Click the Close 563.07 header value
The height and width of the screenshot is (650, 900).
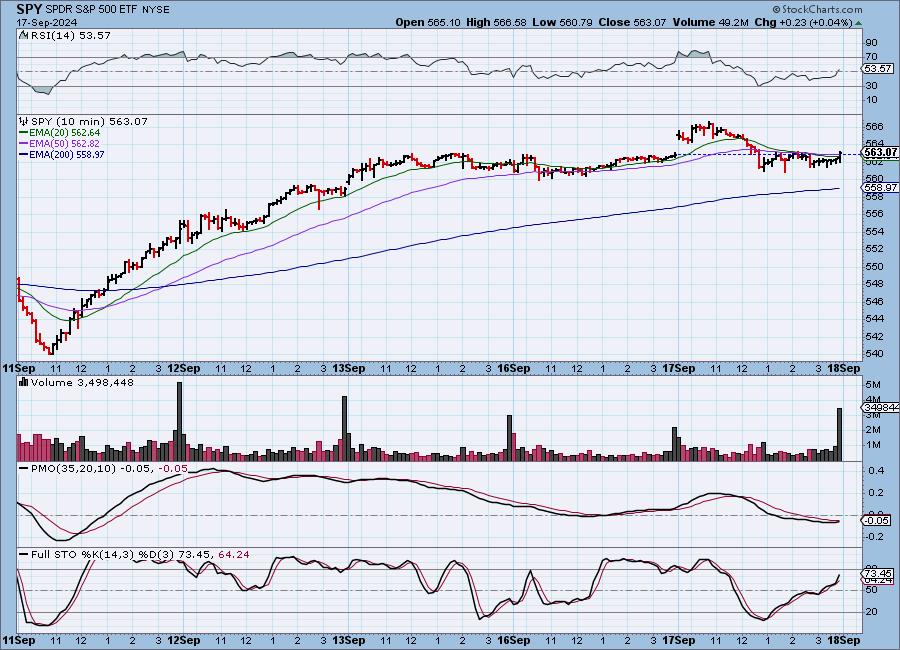pos(632,22)
